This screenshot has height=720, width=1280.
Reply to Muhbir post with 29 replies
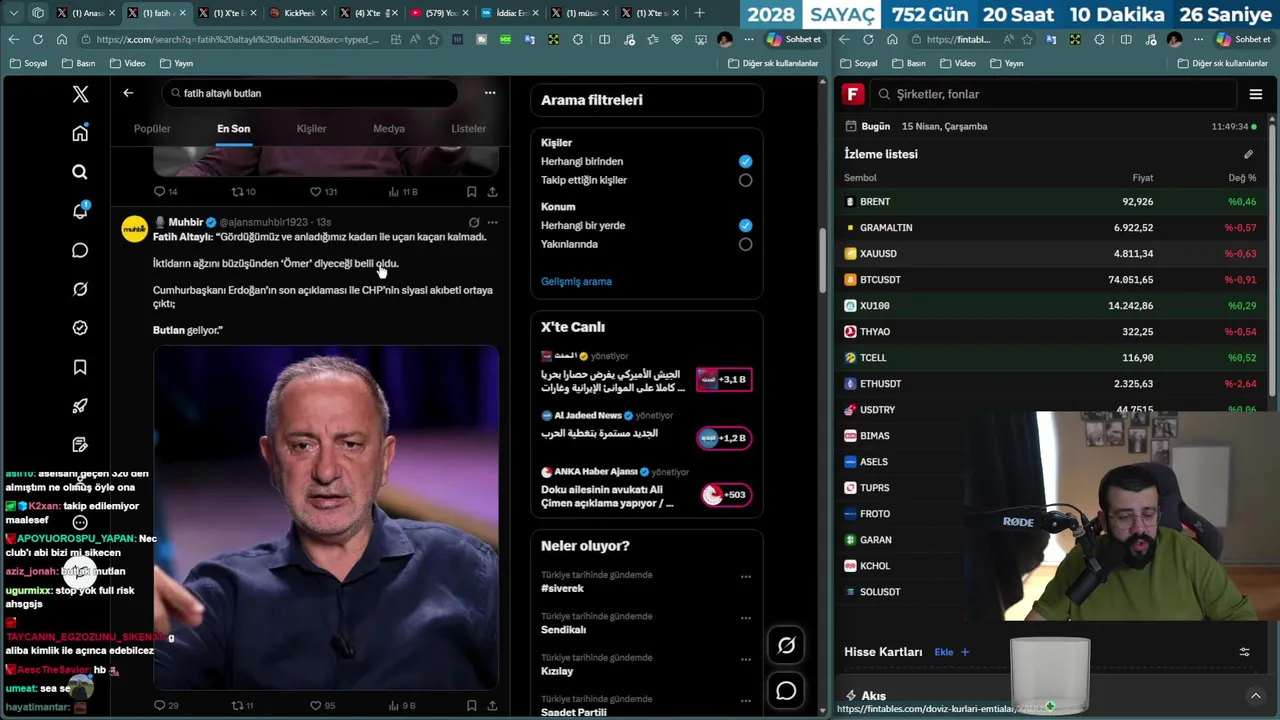[166, 705]
